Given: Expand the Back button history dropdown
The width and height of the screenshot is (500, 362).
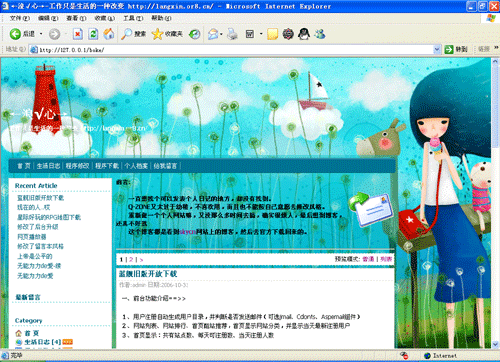Looking at the screenshot, I should (41, 34).
